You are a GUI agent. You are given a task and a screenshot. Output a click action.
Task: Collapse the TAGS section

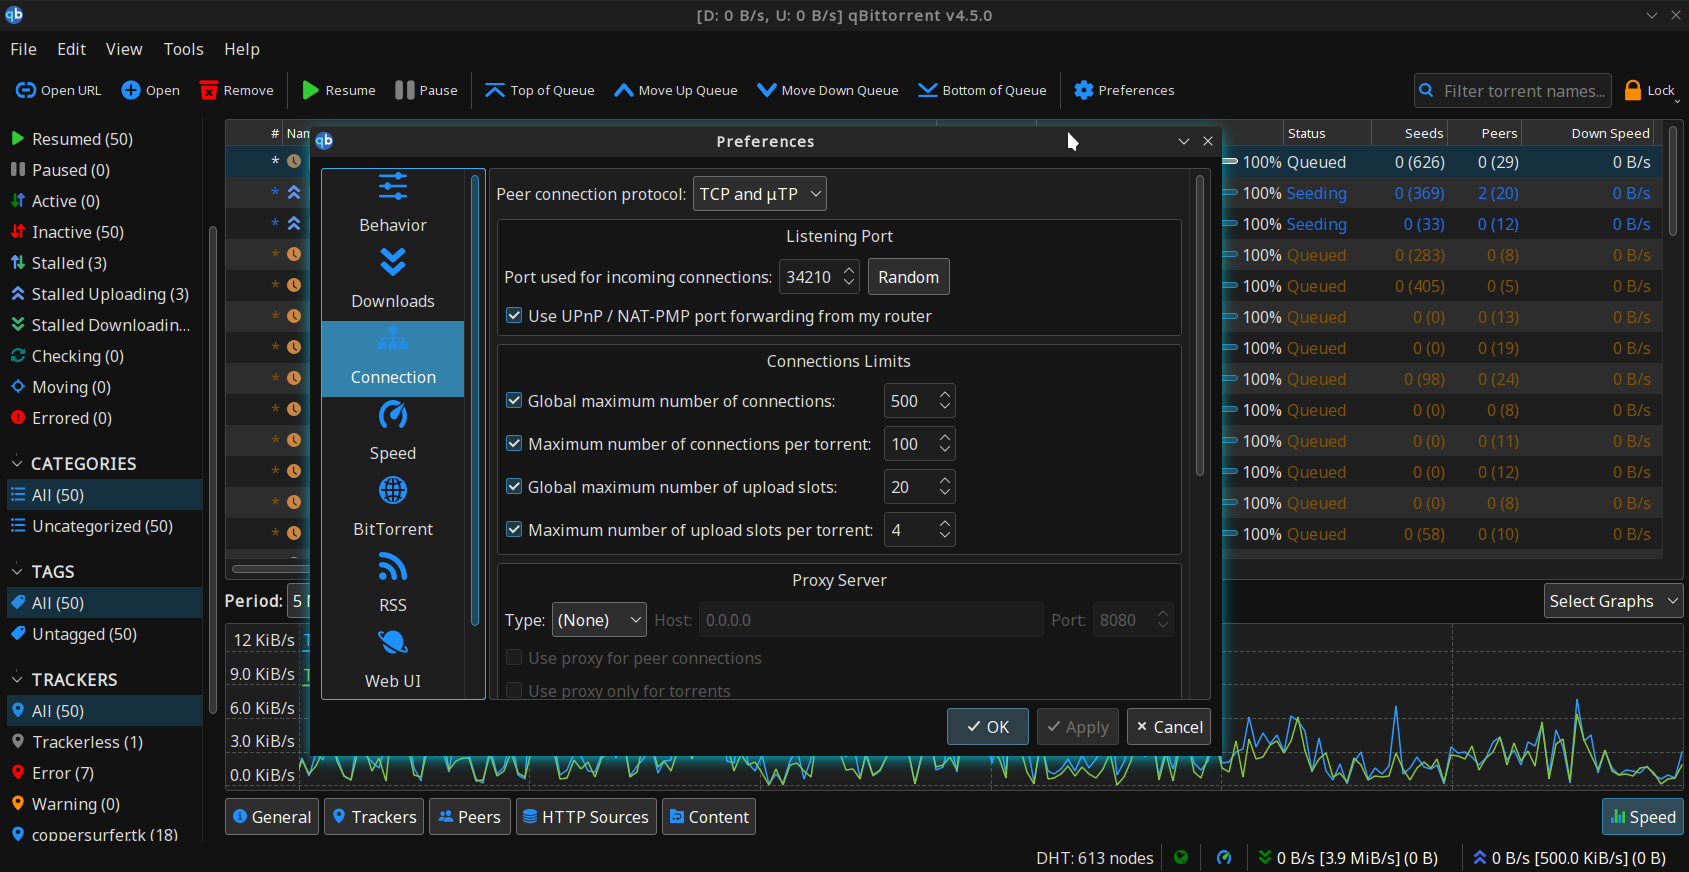coord(17,572)
